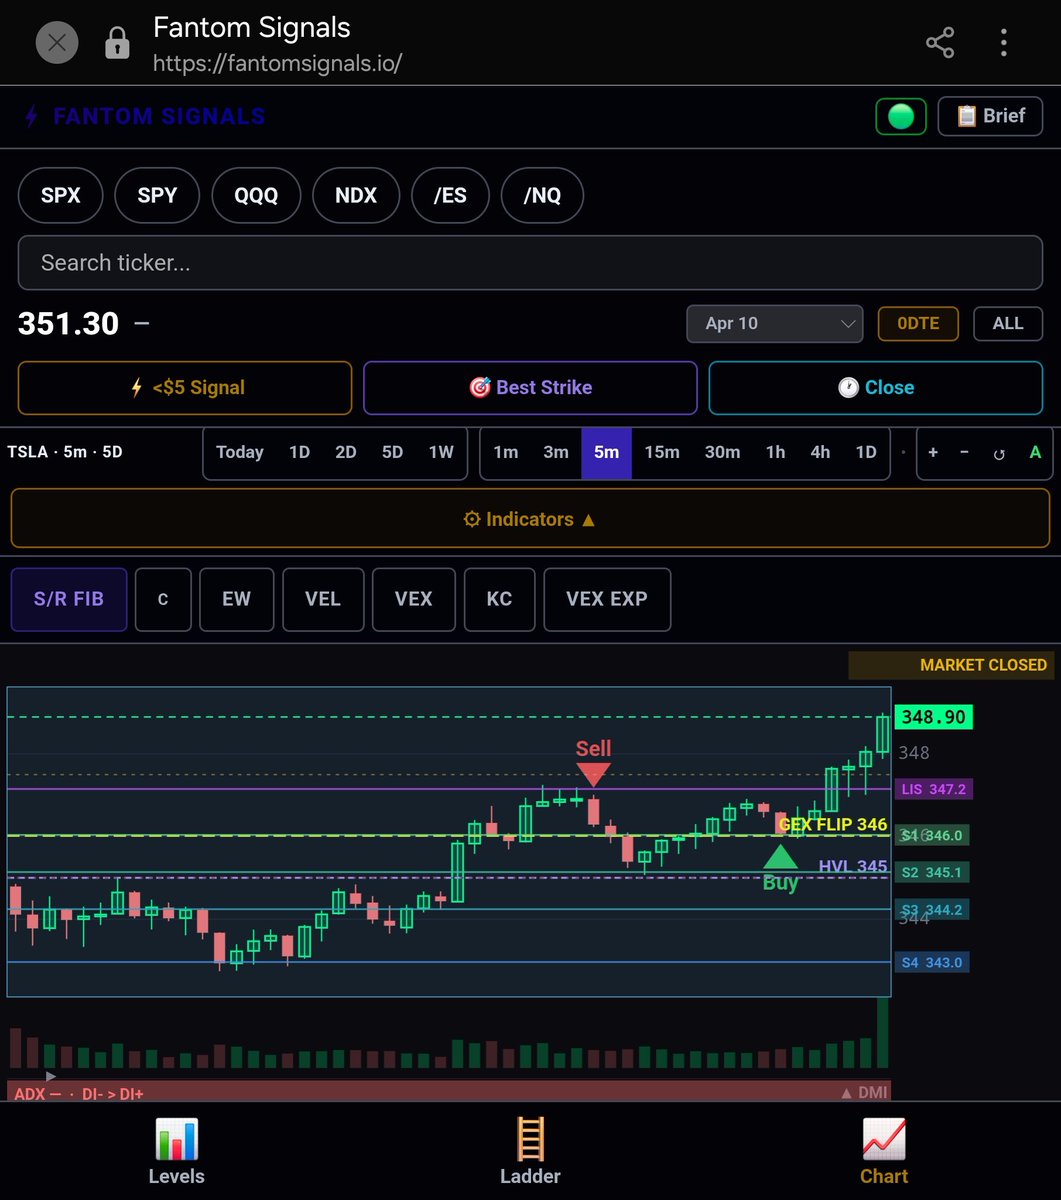Screen dimensions: 1061x1200
Task: Click the TSLA · 5m · 5D label
Action: [64, 452]
